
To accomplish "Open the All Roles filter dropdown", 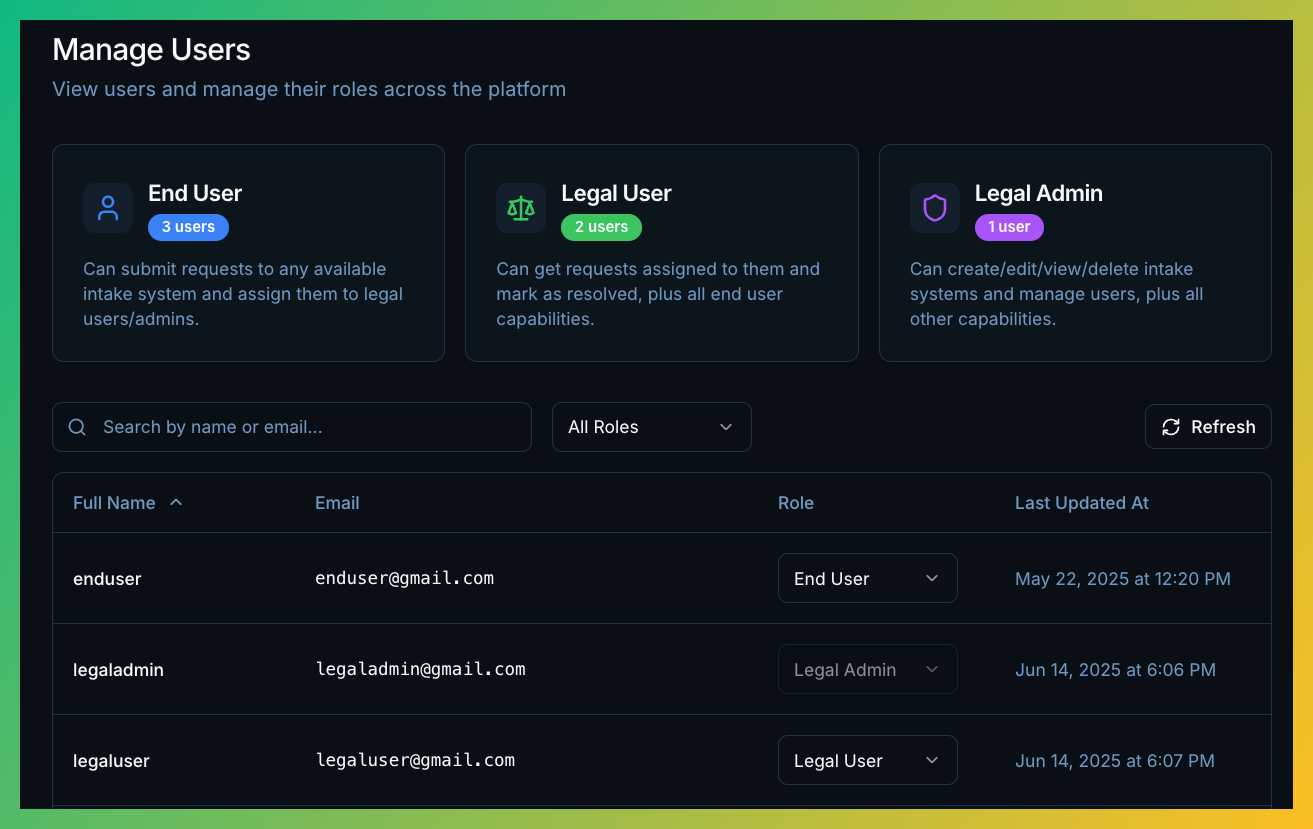I will click(x=651, y=427).
